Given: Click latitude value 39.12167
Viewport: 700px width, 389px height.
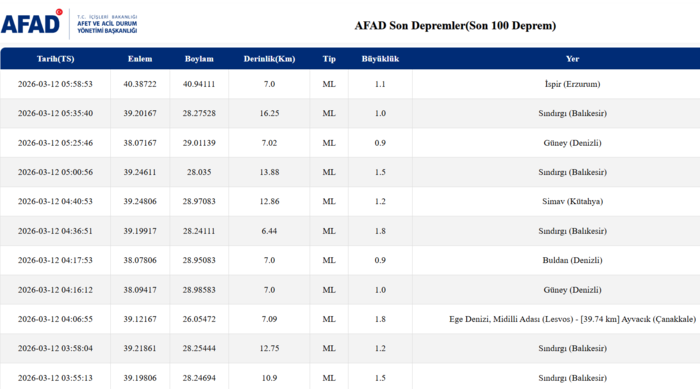Looking at the screenshot, I should pos(140,319).
